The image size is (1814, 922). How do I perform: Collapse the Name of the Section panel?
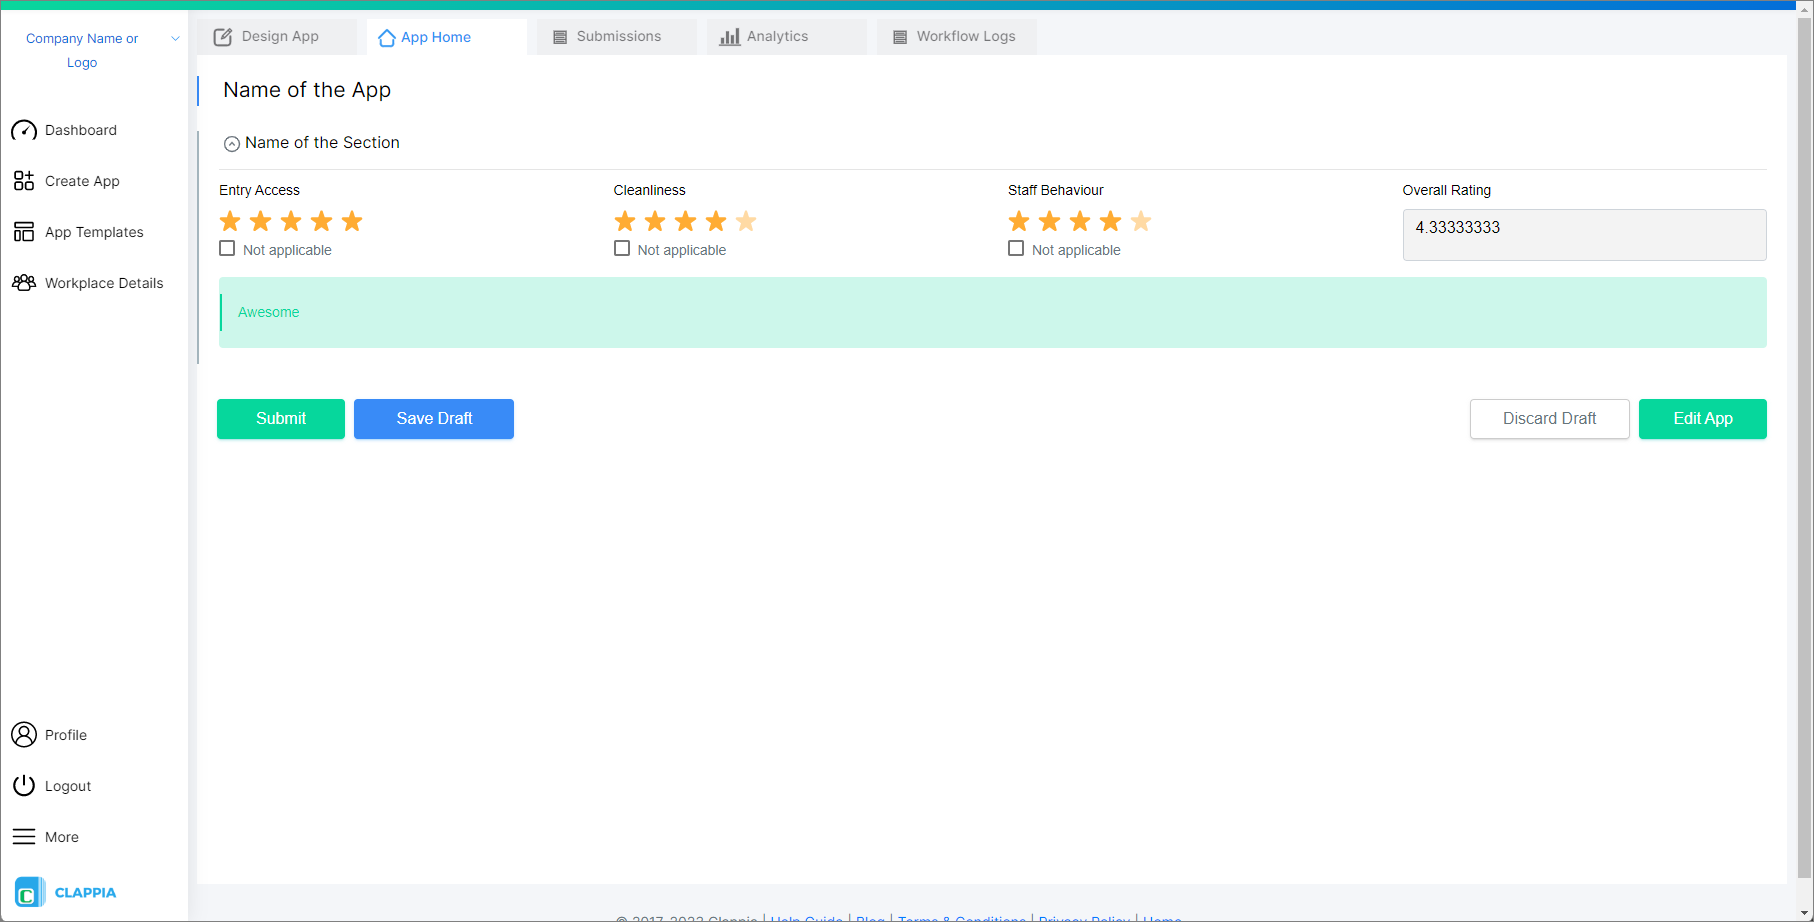point(231,143)
